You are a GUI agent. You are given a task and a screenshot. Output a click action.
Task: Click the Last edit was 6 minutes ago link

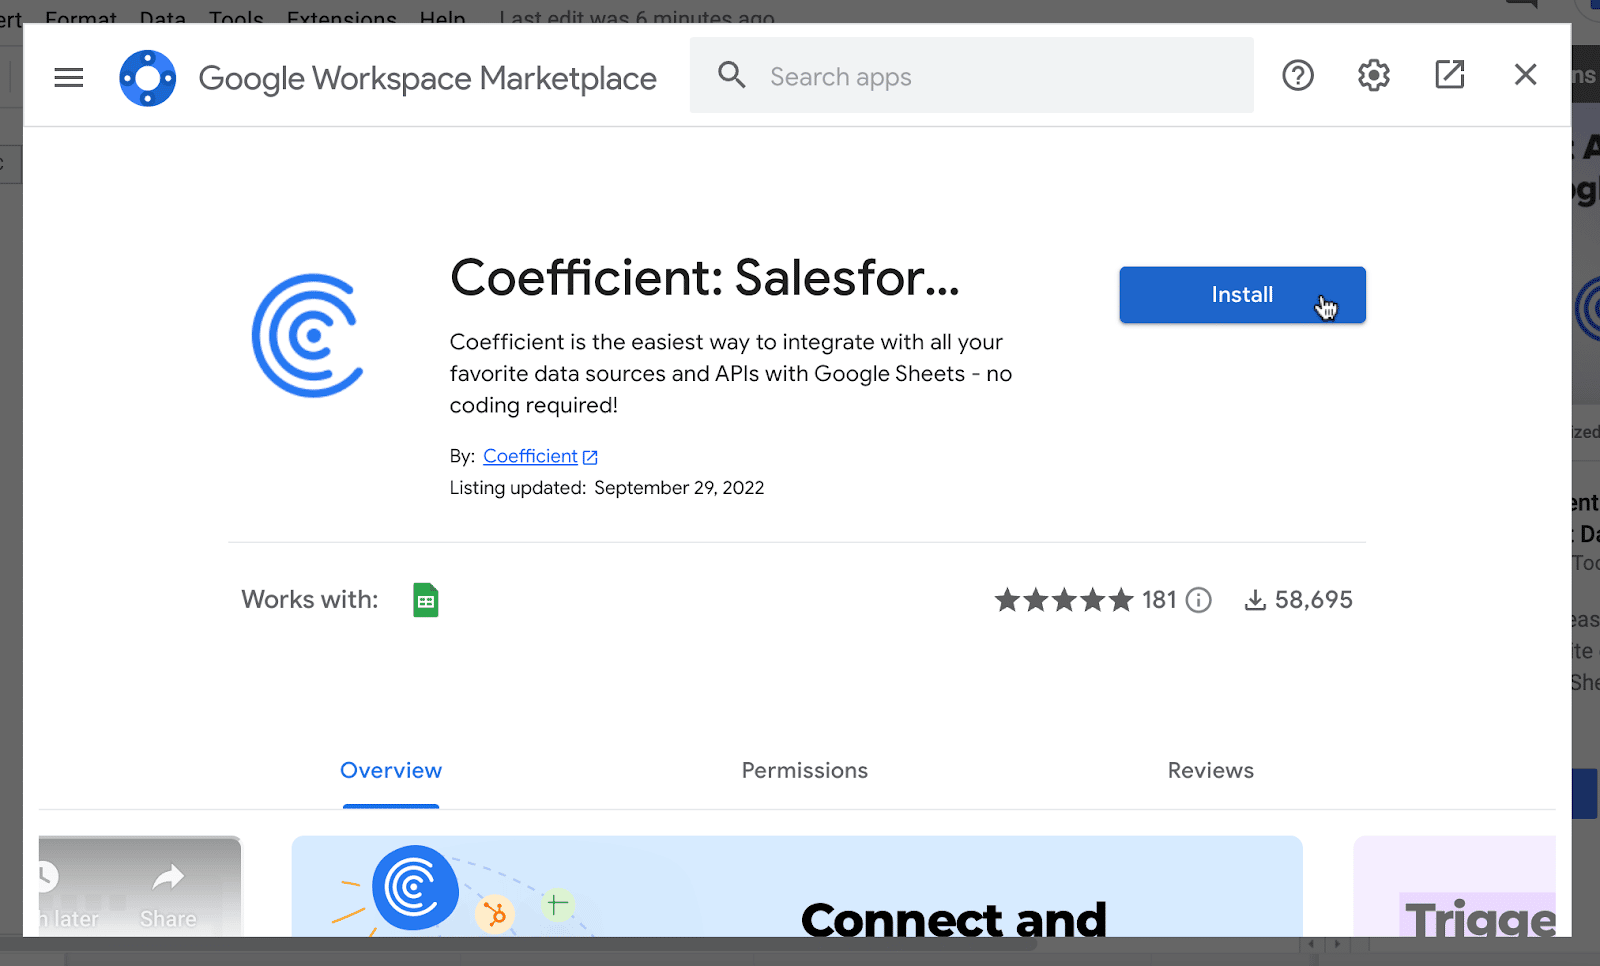(x=637, y=16)
